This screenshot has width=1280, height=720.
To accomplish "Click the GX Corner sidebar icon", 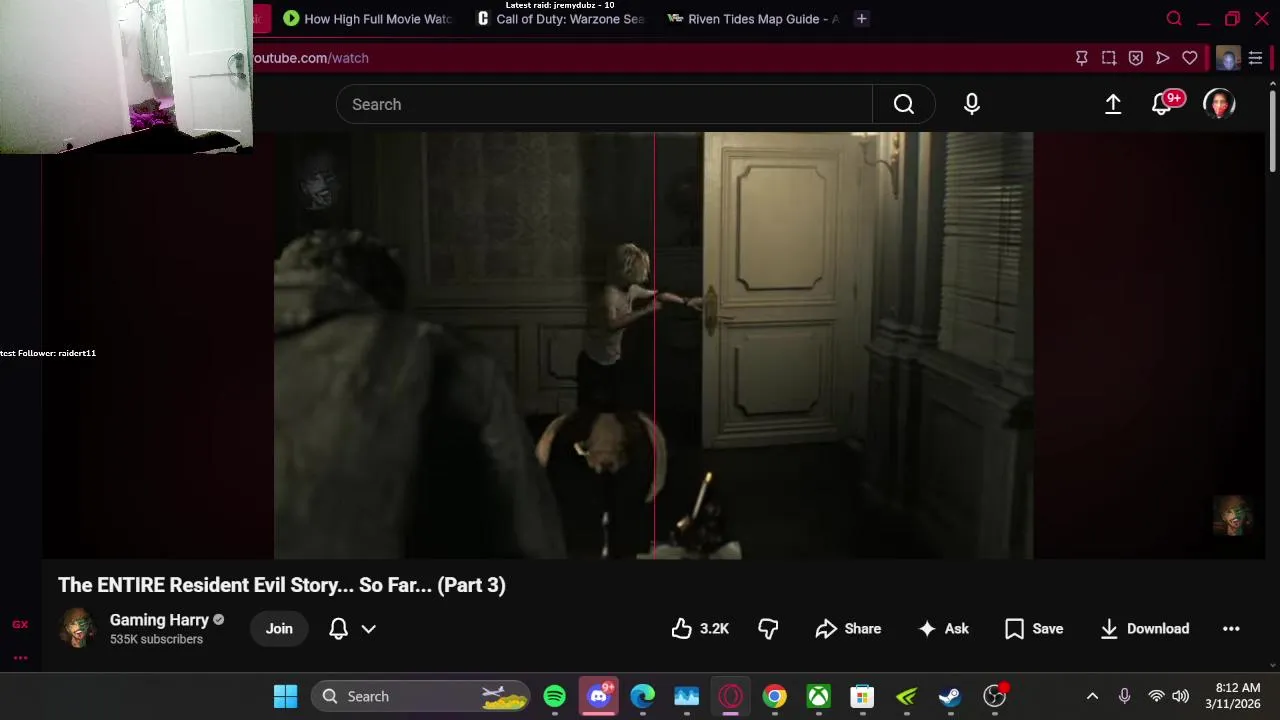I will pos(20,624).
